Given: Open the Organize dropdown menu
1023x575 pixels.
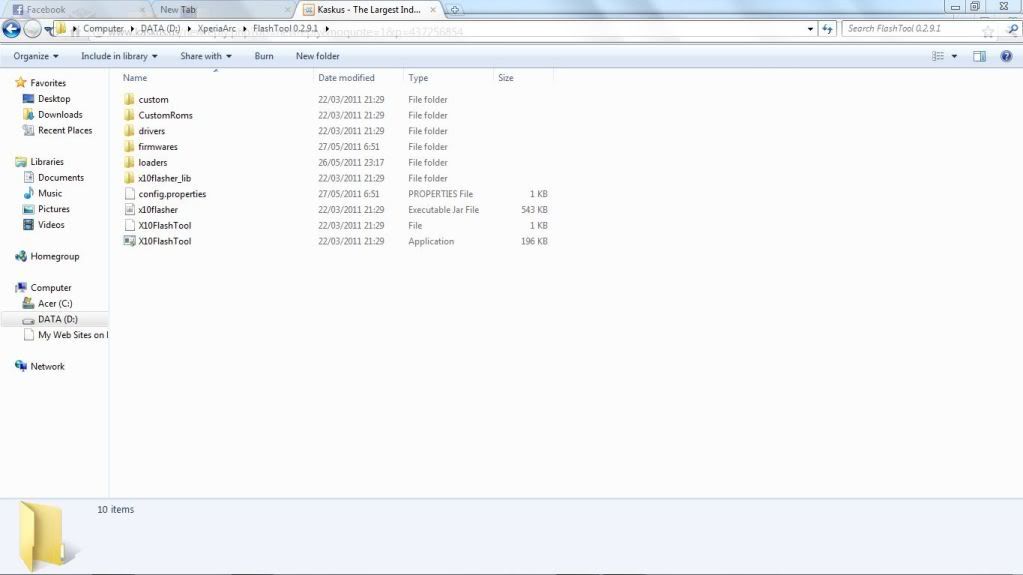Looking at the screenshot, I should [36, 56].
